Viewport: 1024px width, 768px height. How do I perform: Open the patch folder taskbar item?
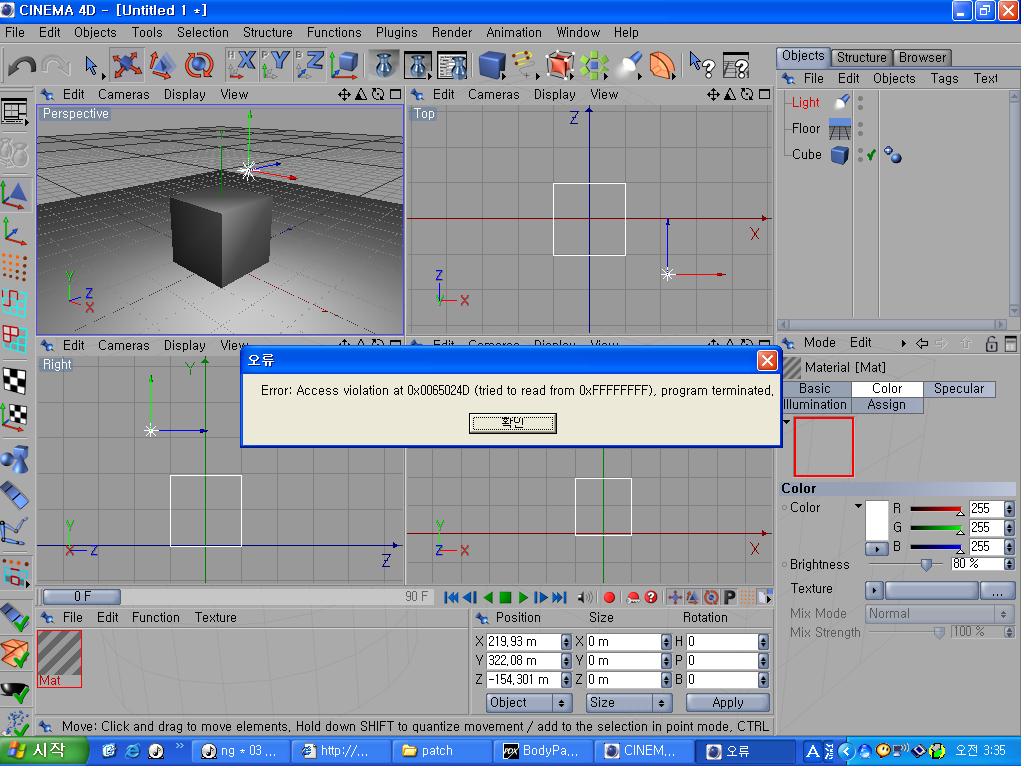tap(441, 751)
